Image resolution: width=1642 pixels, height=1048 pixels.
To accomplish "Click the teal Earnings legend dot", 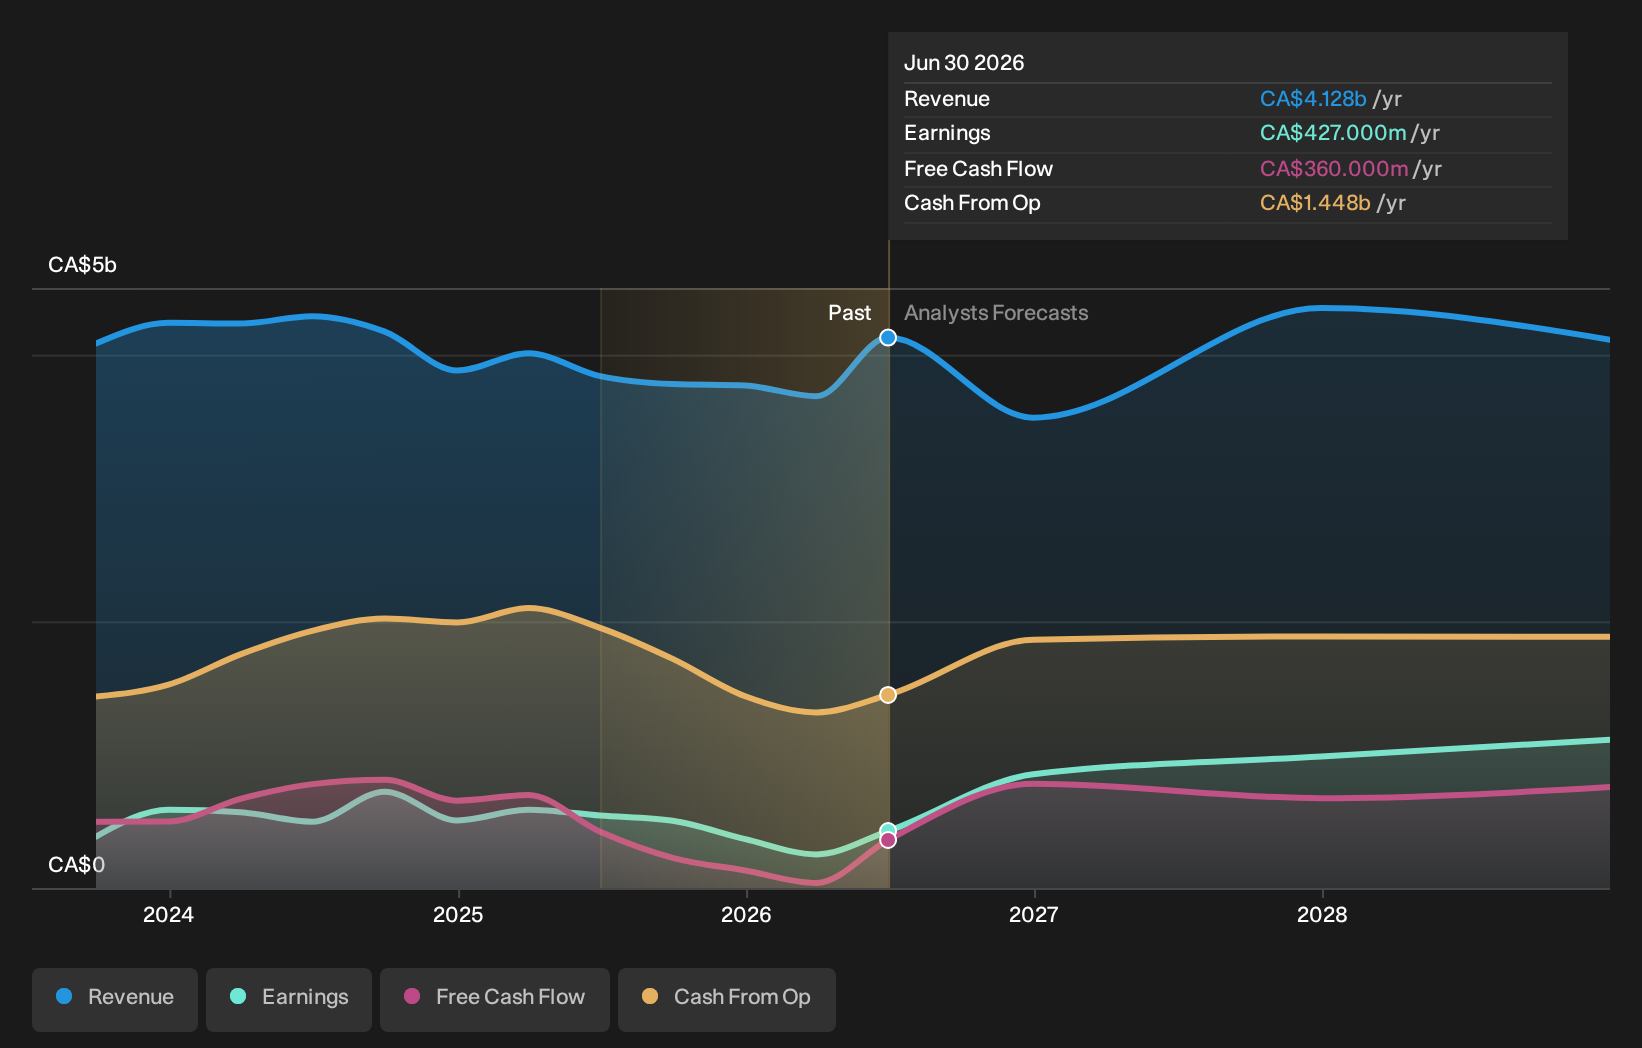I will (x=238, y=996).
